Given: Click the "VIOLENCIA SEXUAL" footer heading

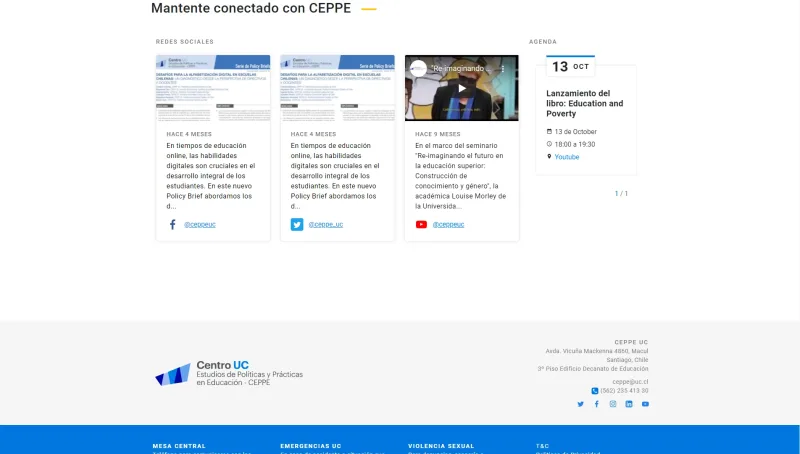Looking at the screenshot, I should coord(441,446).
